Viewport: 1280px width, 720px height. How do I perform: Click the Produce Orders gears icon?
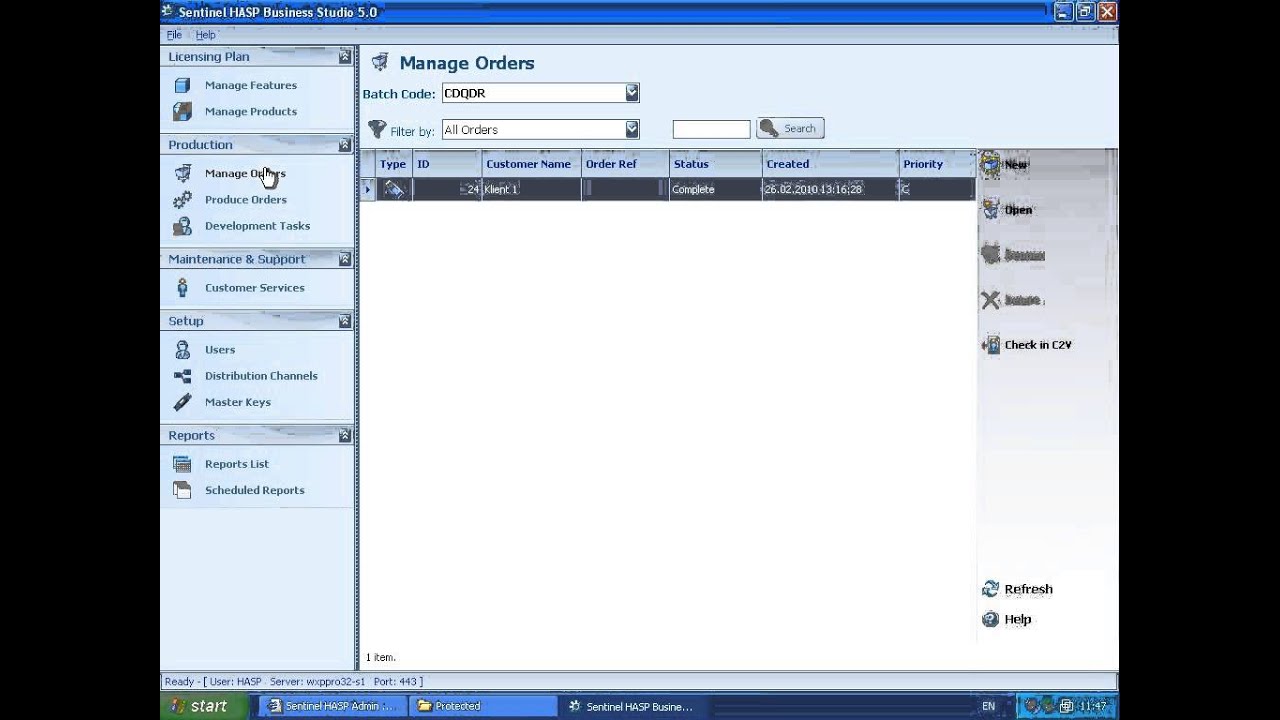pyautogui.click(x=182, y=199)
